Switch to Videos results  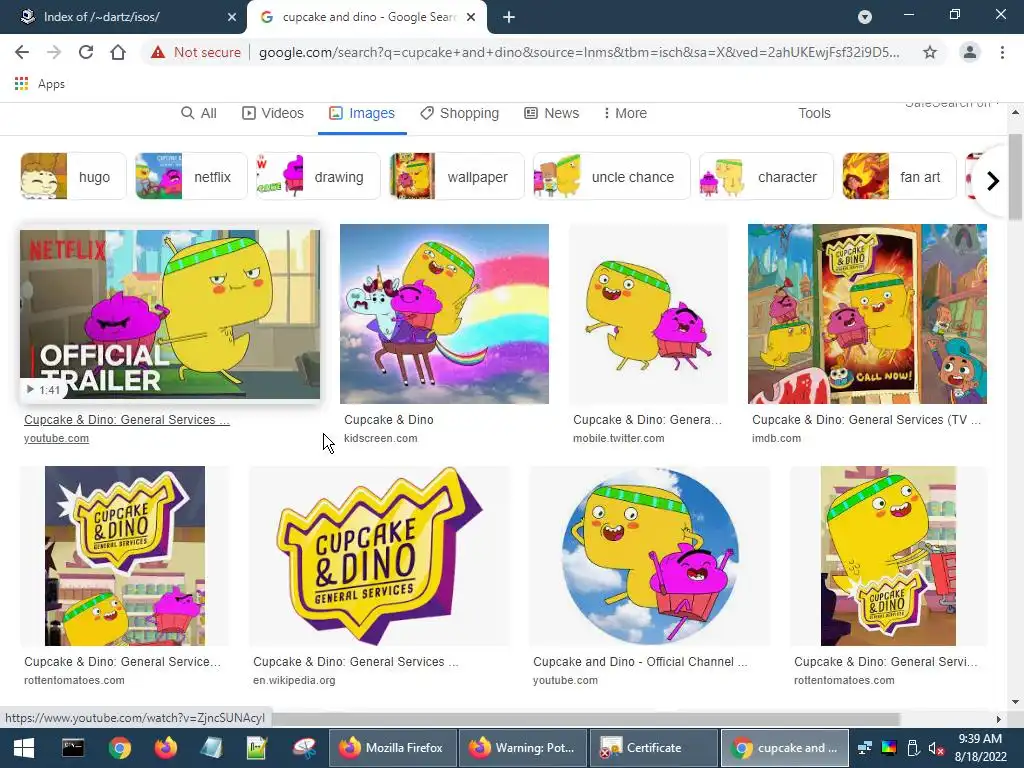tap(272, 113)
